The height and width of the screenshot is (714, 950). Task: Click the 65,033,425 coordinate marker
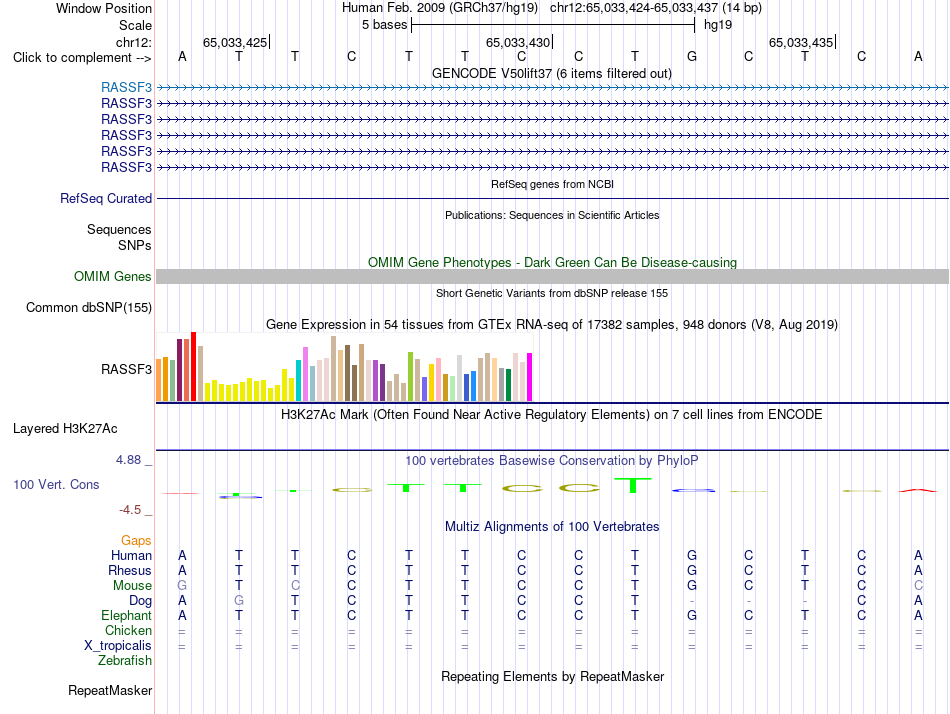[235, 42]
